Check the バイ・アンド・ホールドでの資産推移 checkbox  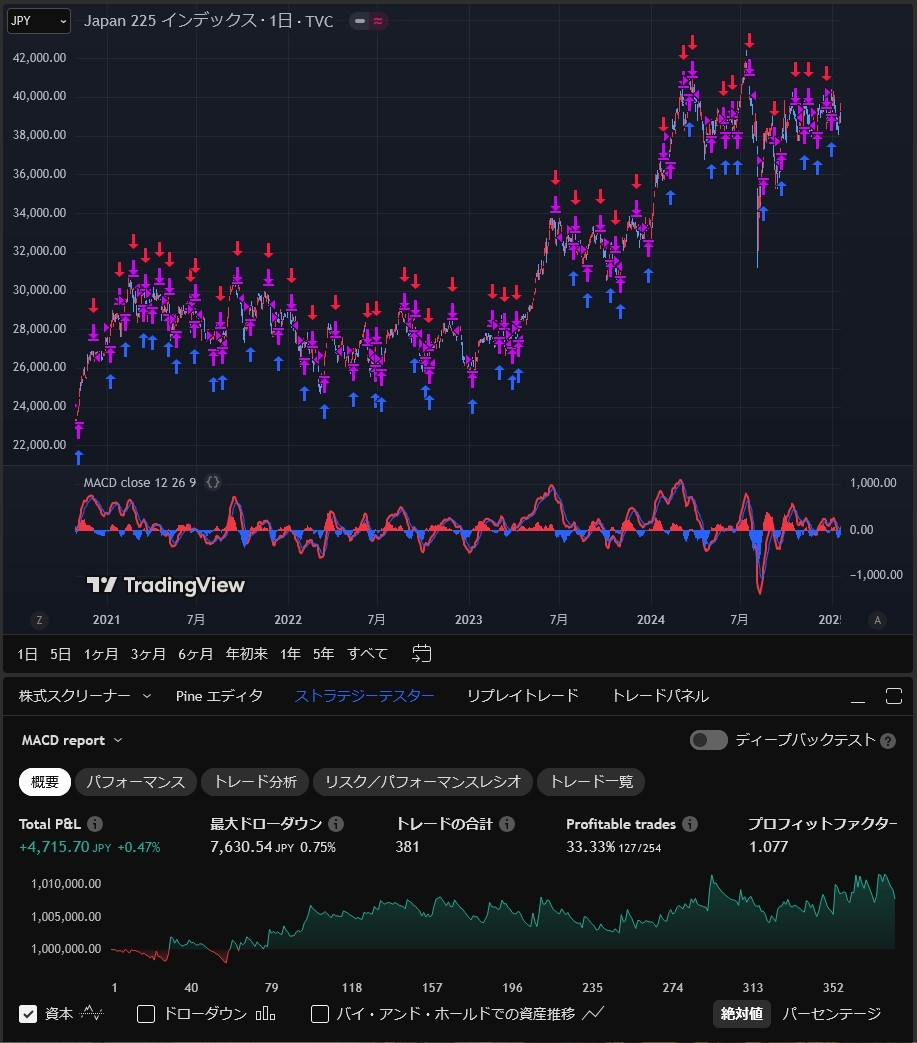tap(320, 1013)
